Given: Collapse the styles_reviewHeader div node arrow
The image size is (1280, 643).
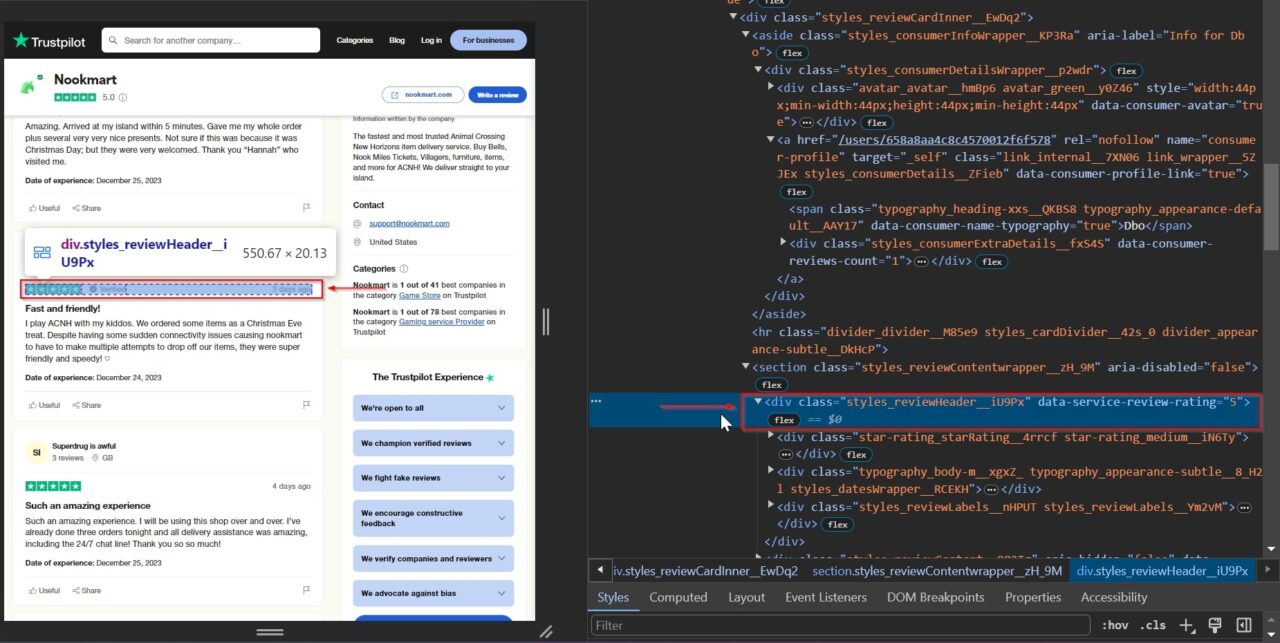Looking at the screenshot, I should pos(758,402).
